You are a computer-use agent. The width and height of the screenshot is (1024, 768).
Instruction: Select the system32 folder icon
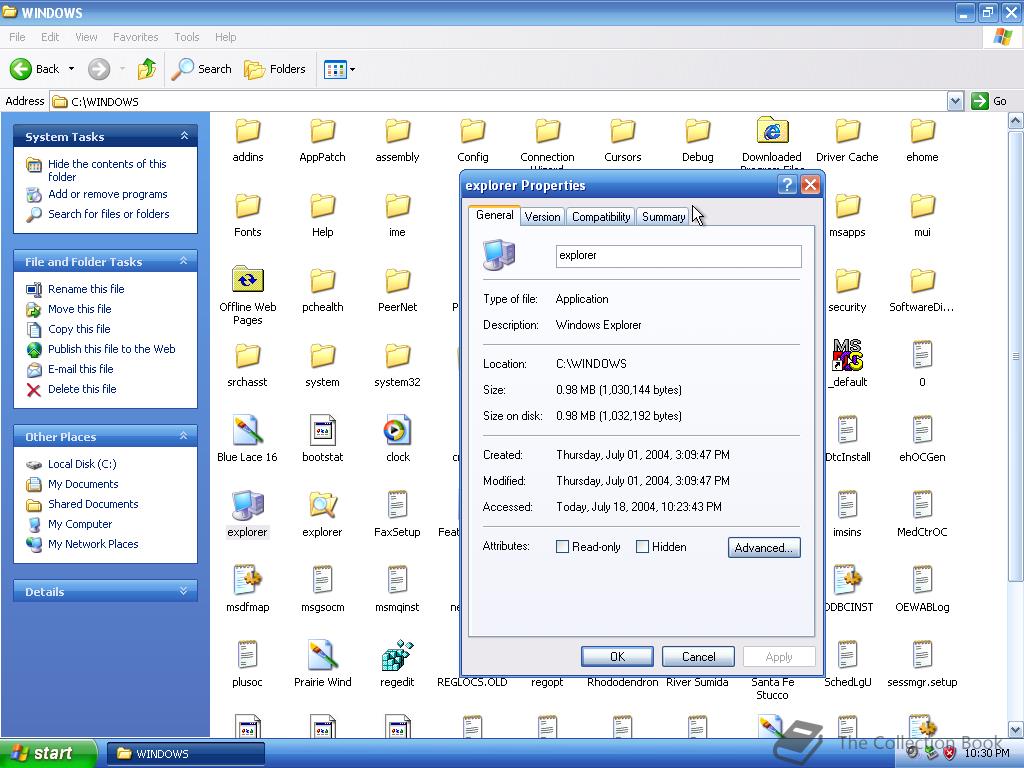(397, 357)
